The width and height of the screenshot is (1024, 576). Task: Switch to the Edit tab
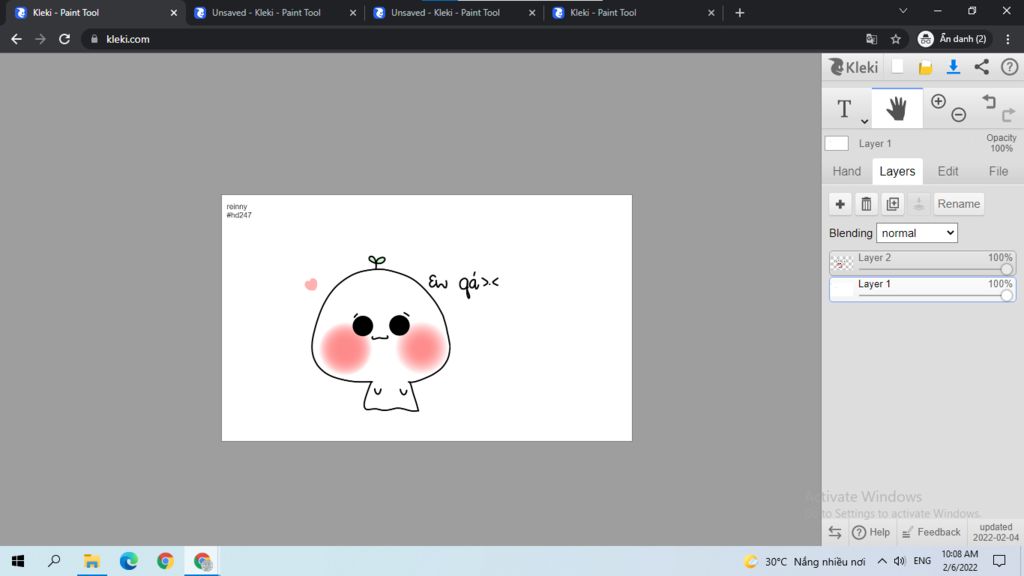click(x=948, y=171)
